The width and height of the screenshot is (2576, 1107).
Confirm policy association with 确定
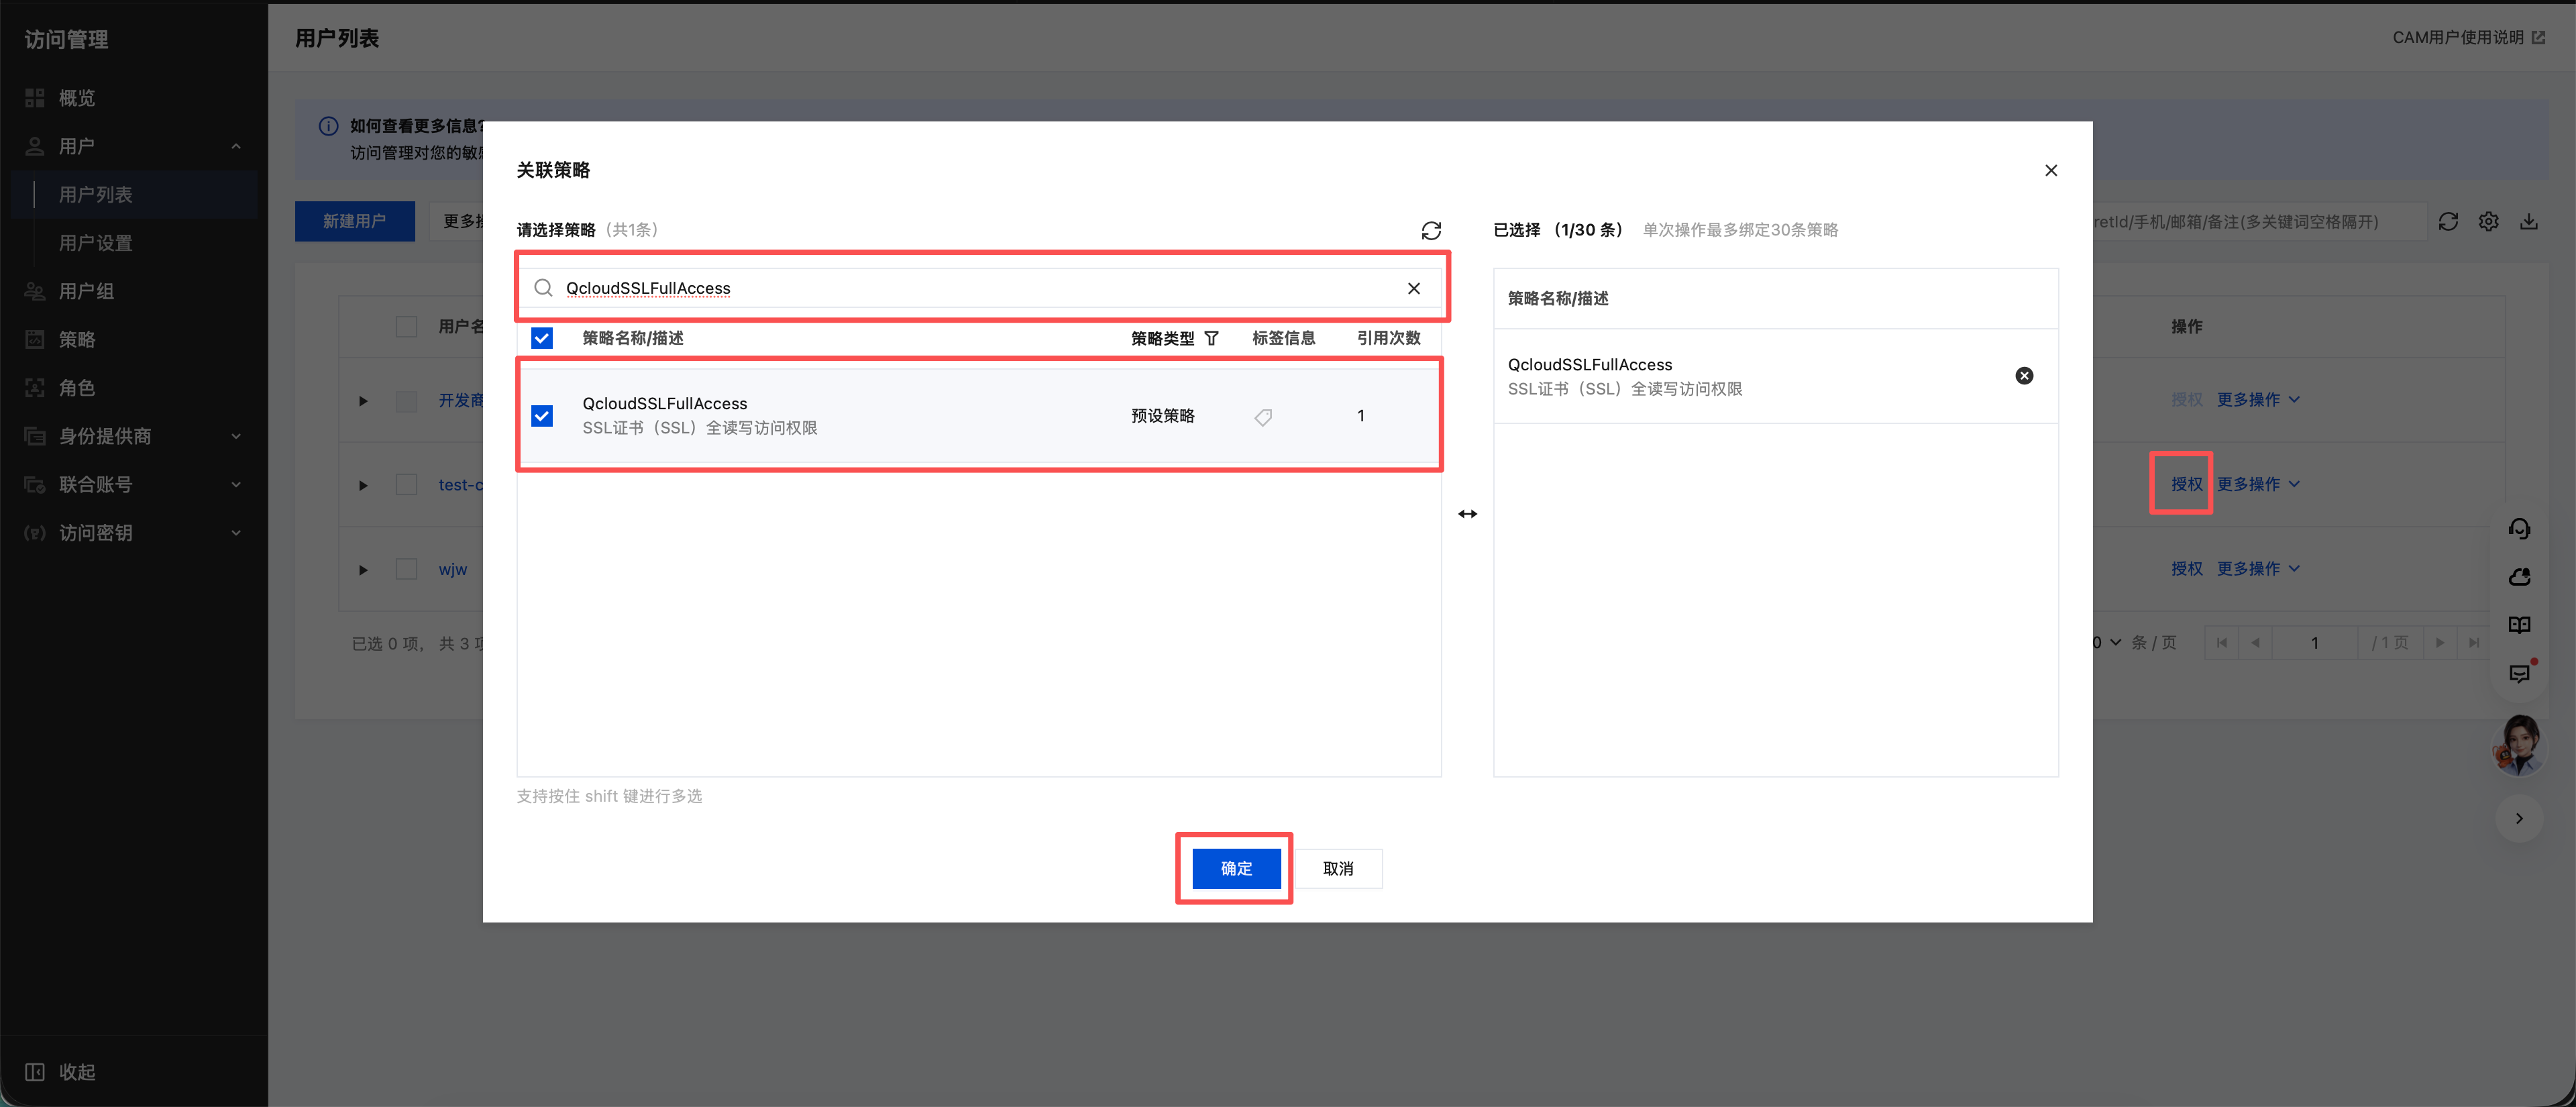pyautogui.click(x=1236, y=869)
